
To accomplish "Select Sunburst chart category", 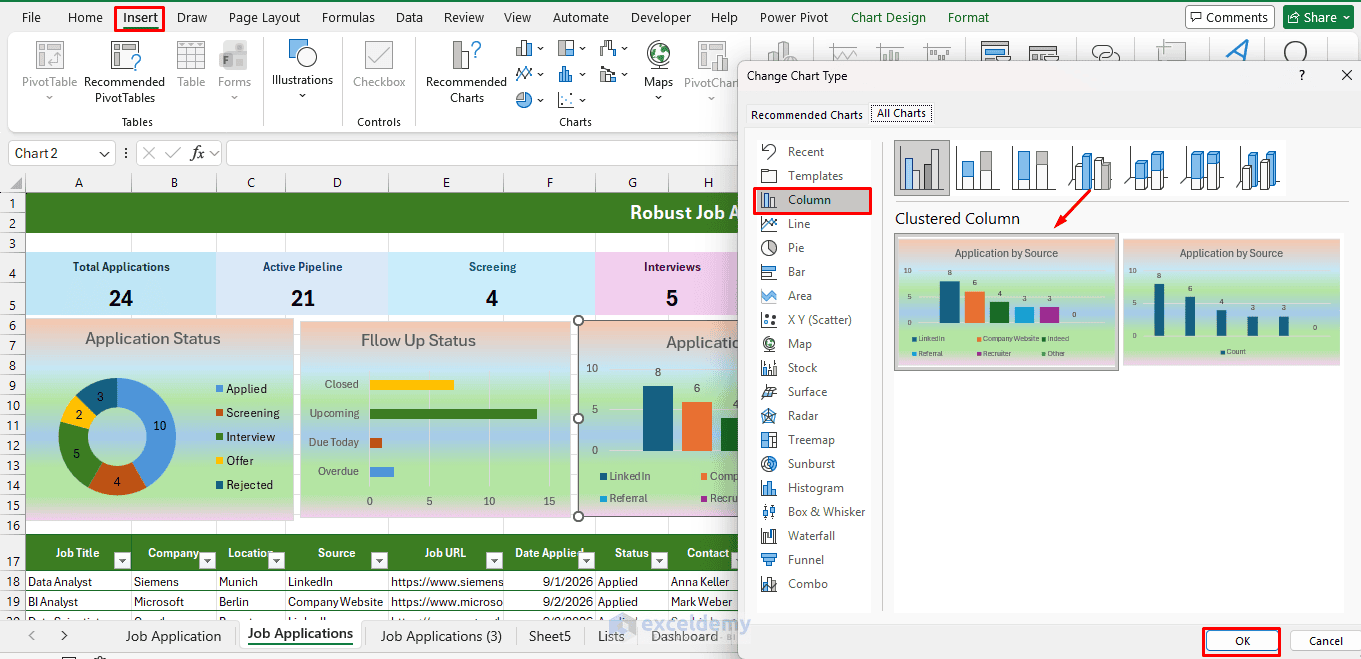I will tap(813, 464).
